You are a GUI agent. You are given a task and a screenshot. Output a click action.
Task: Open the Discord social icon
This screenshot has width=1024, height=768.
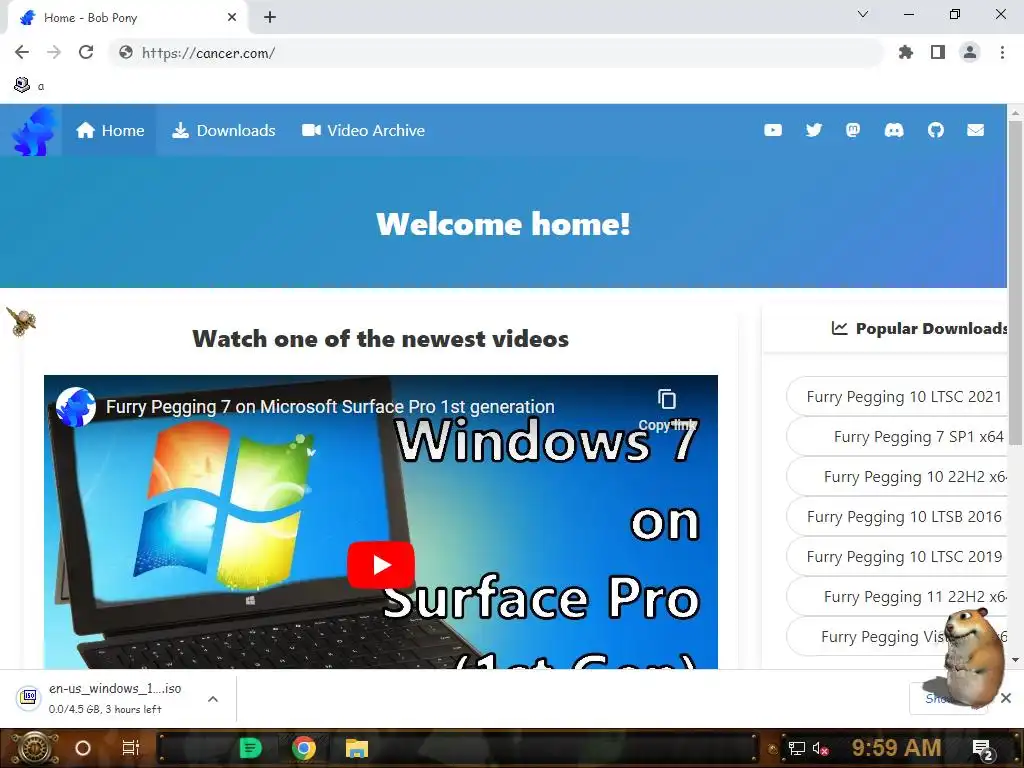(894, 130)
